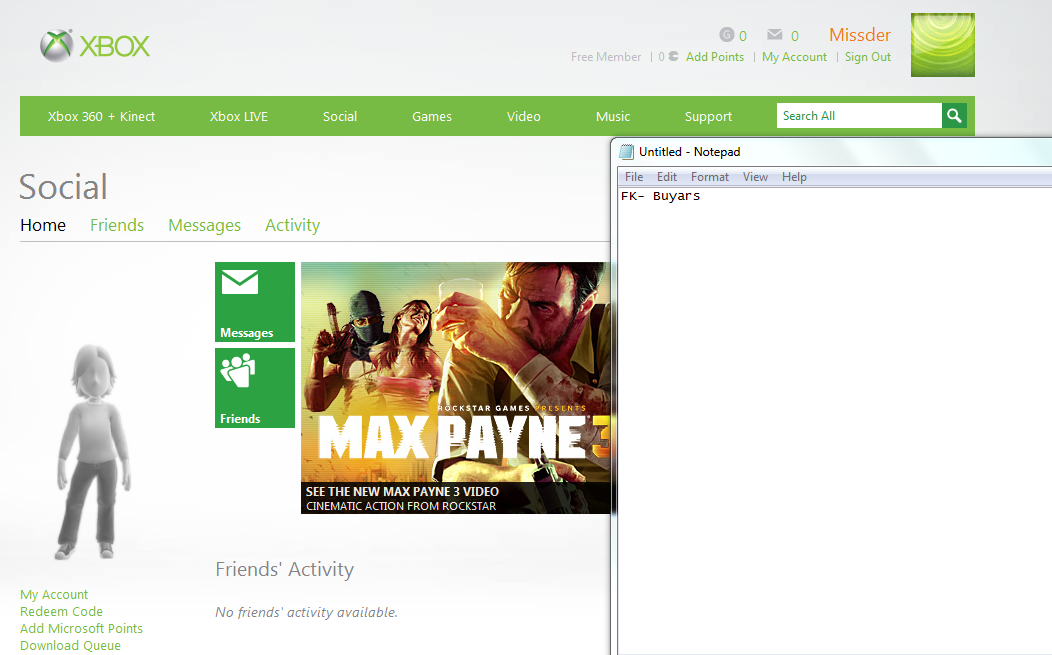Viewport: 1052px width, 655px height.
Task: Click the Xbox logo in the header
Action: click(x=95, y=46)
